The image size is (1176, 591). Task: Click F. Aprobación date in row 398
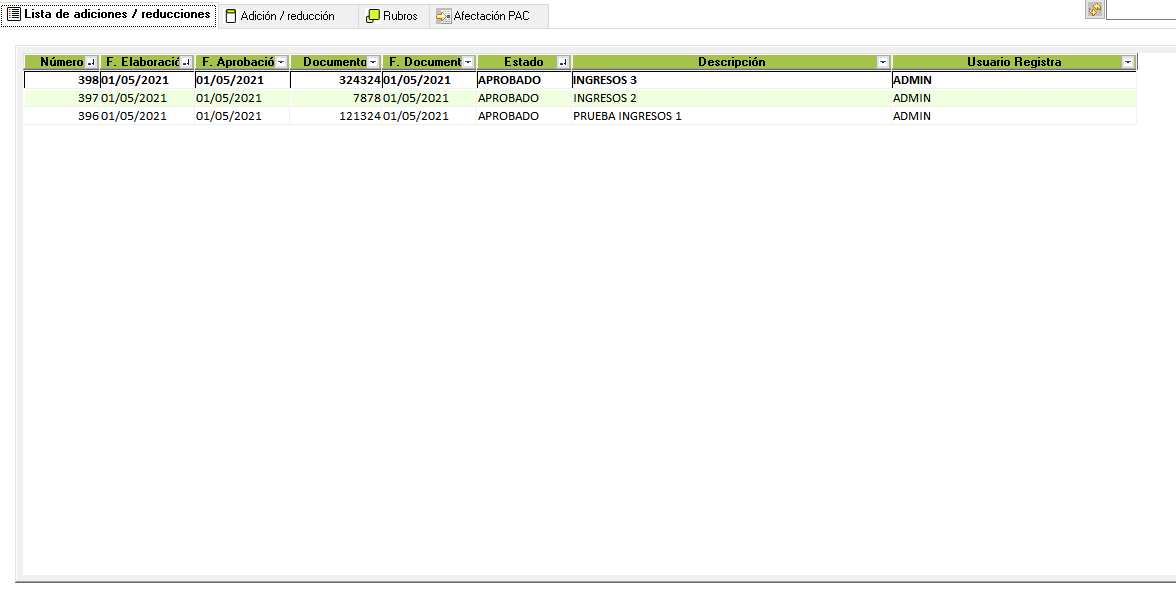point(242,80)
